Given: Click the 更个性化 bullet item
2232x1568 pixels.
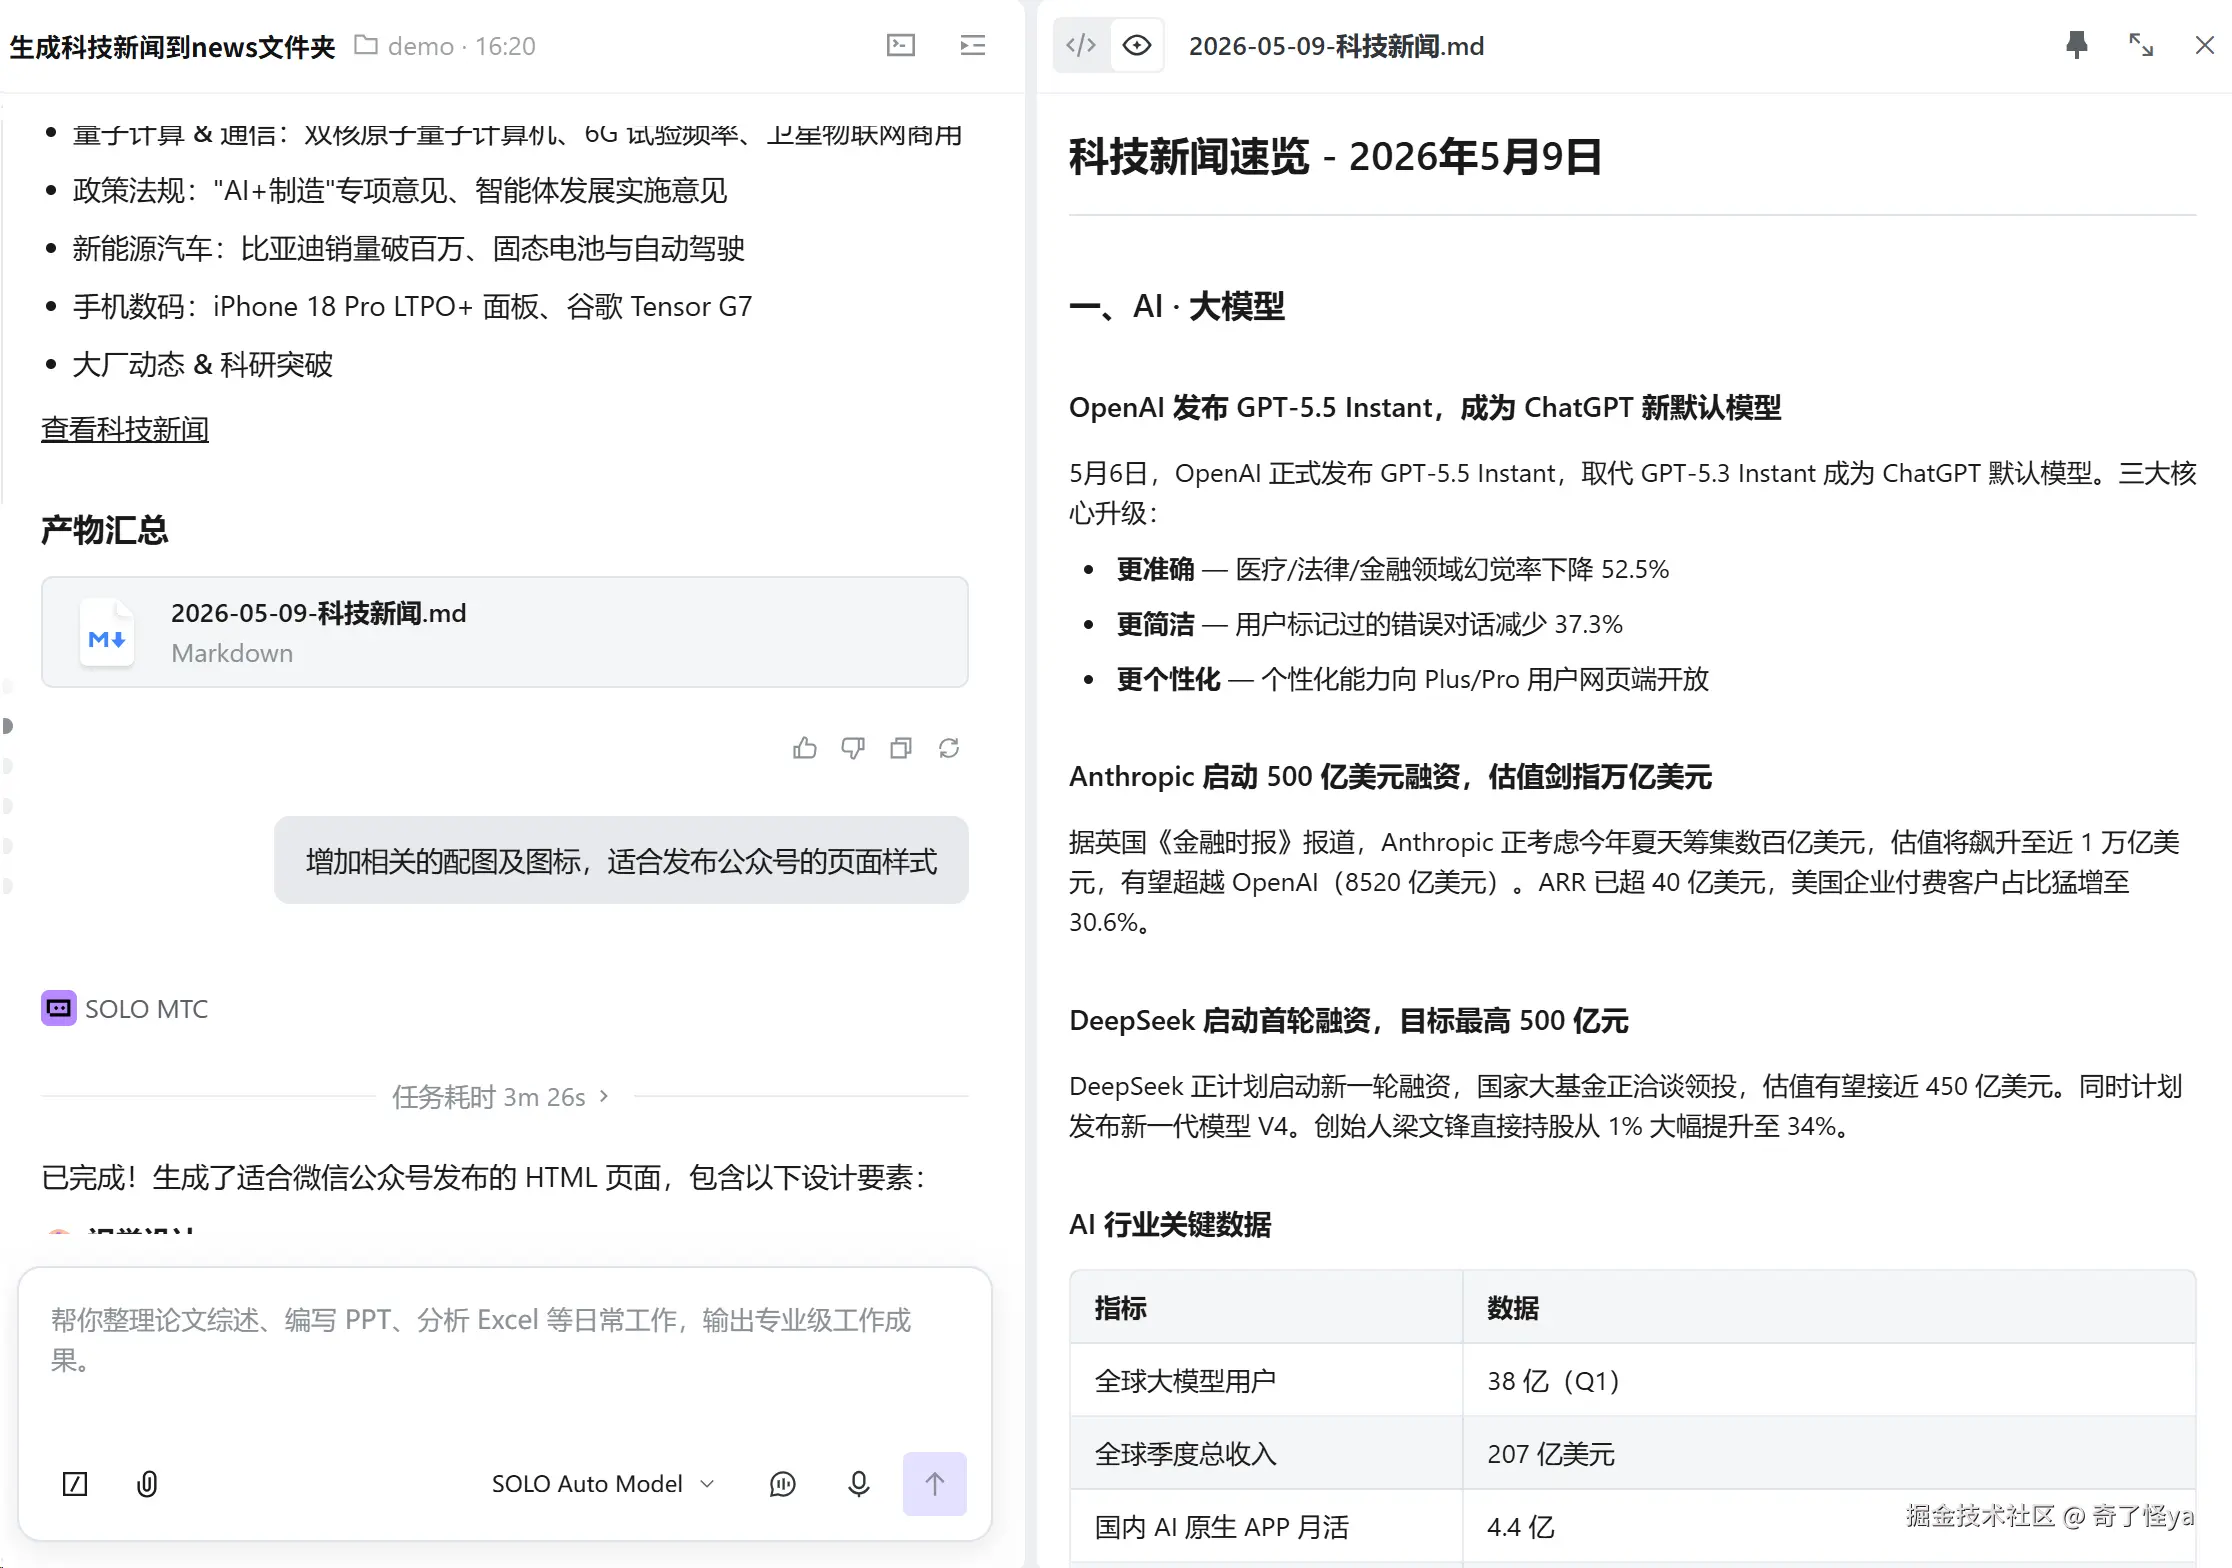Looking at the screenshot, I should pos(1412,679).
